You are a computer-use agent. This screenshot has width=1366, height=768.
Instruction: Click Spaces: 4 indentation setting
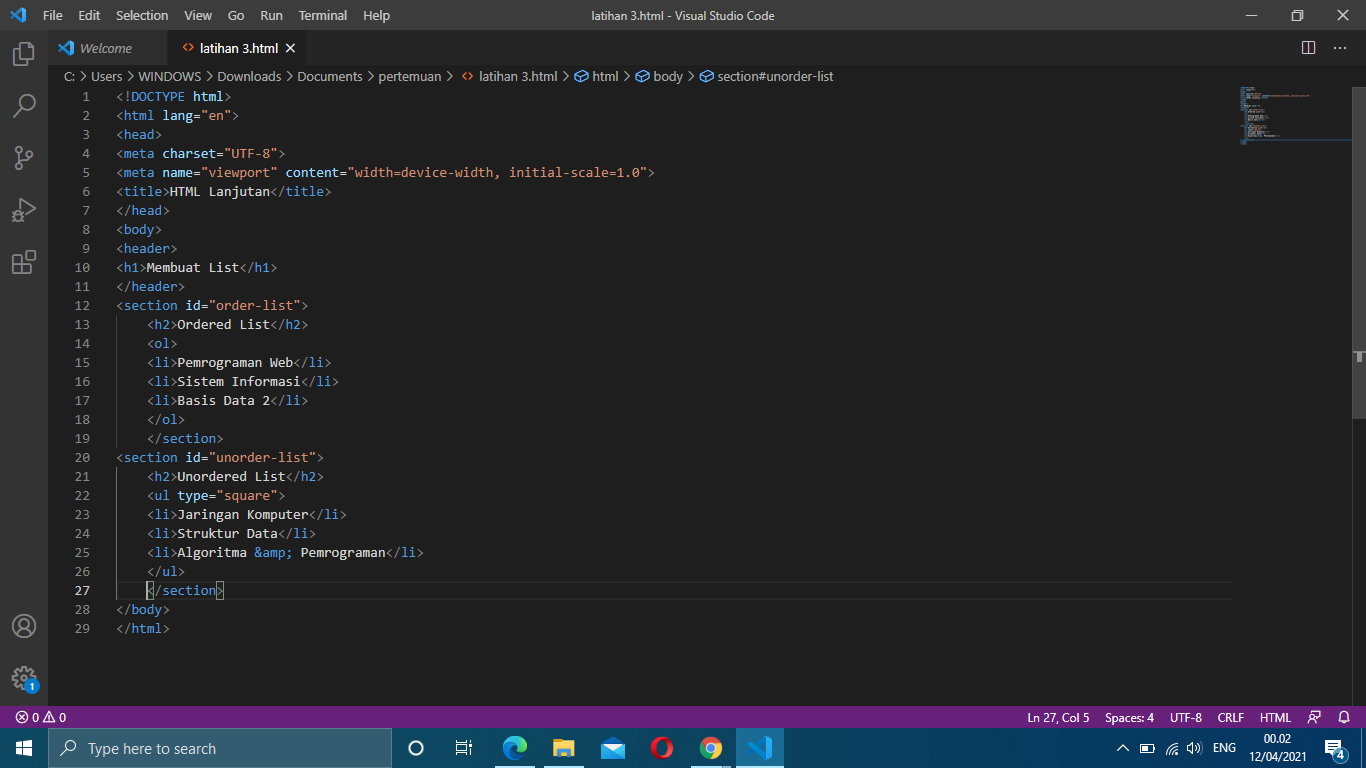(1128, 717)
